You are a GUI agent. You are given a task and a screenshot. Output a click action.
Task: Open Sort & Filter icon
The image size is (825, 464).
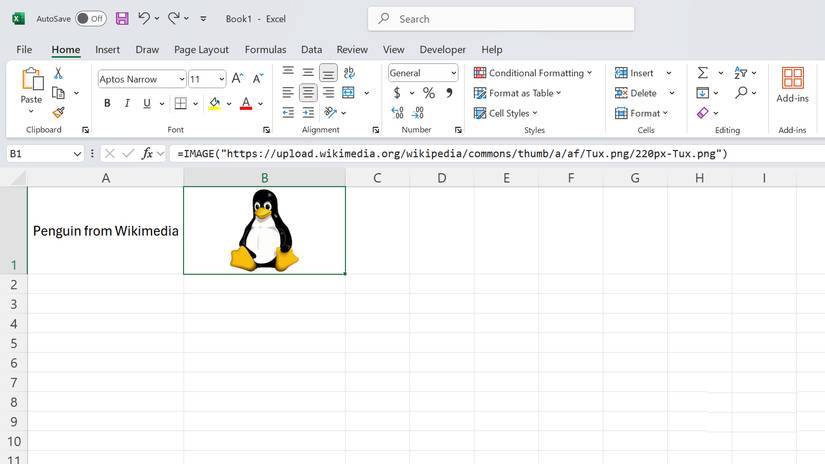pos(741,73)
